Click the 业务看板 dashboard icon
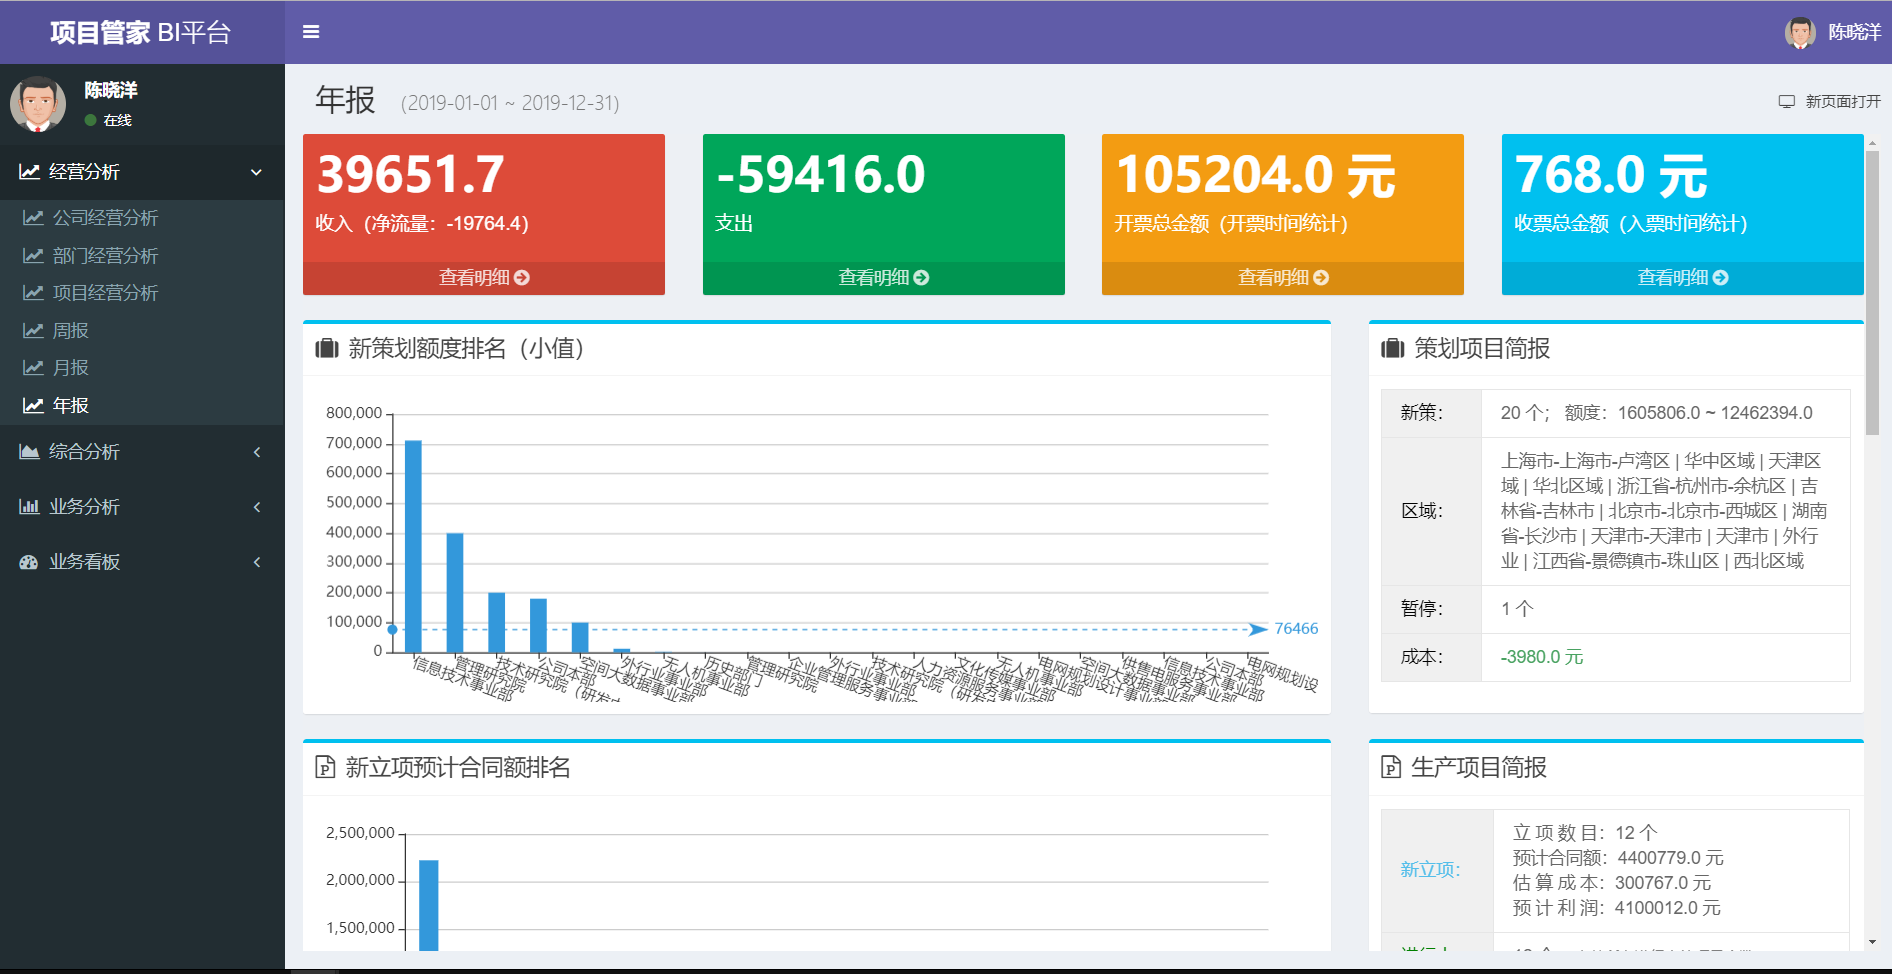This screenshot has width=1892, height=974. pyautogui.click(x=29, y=562)
